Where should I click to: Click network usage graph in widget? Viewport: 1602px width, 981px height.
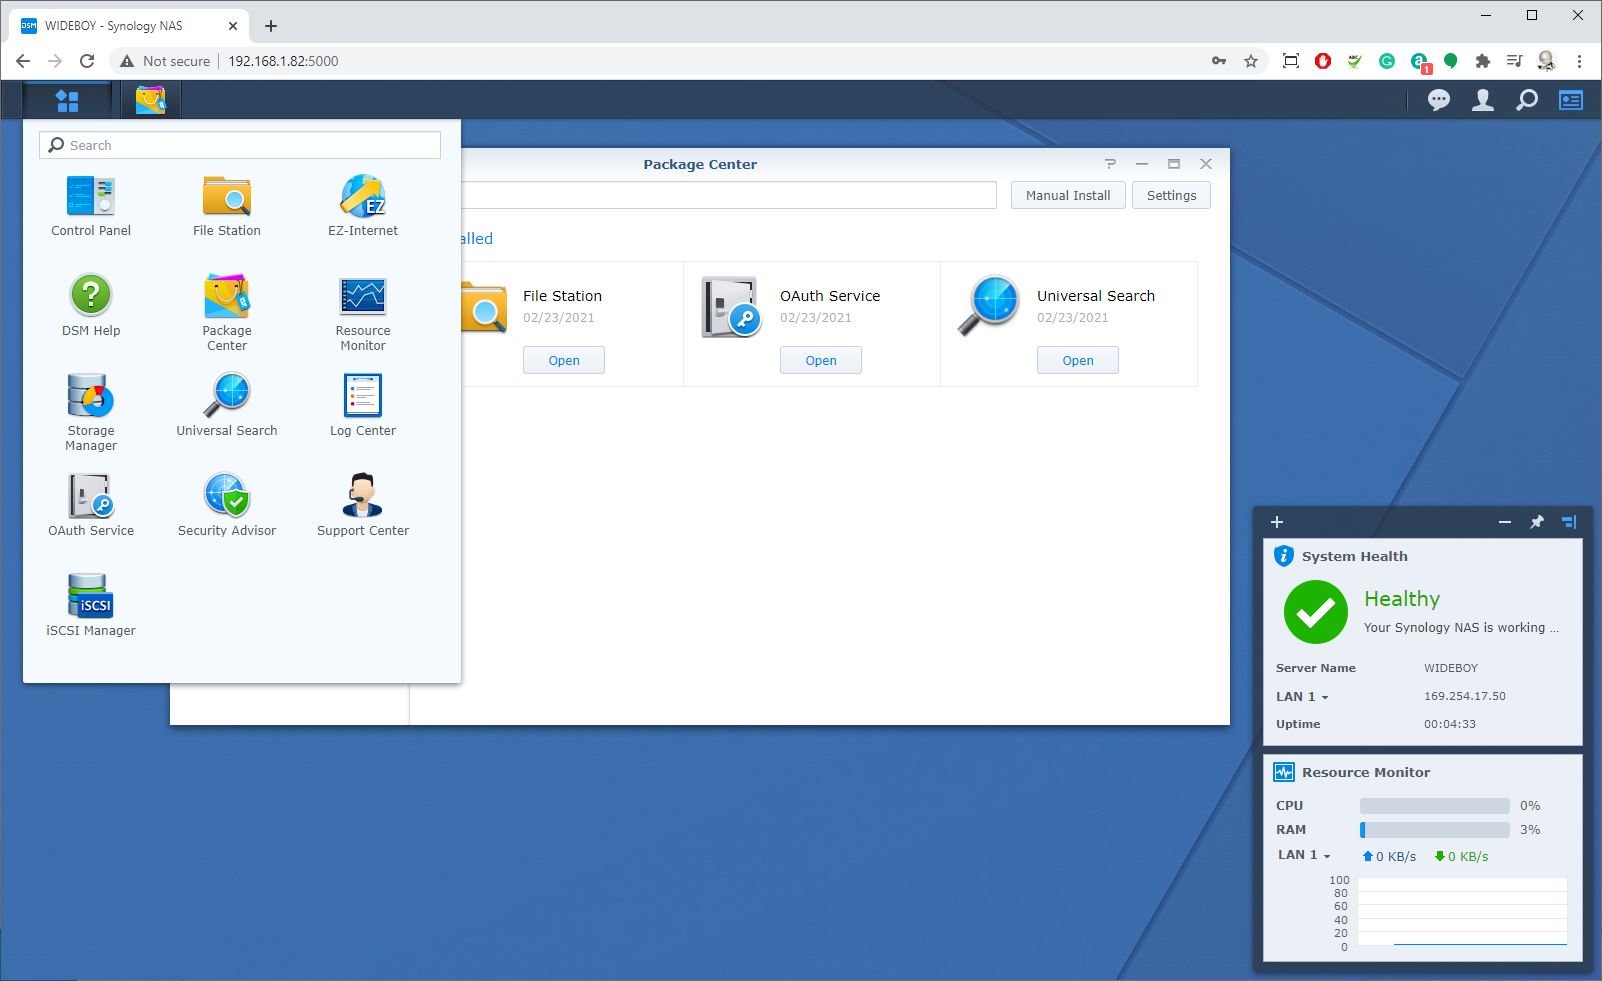click(x=1461, y=912)
